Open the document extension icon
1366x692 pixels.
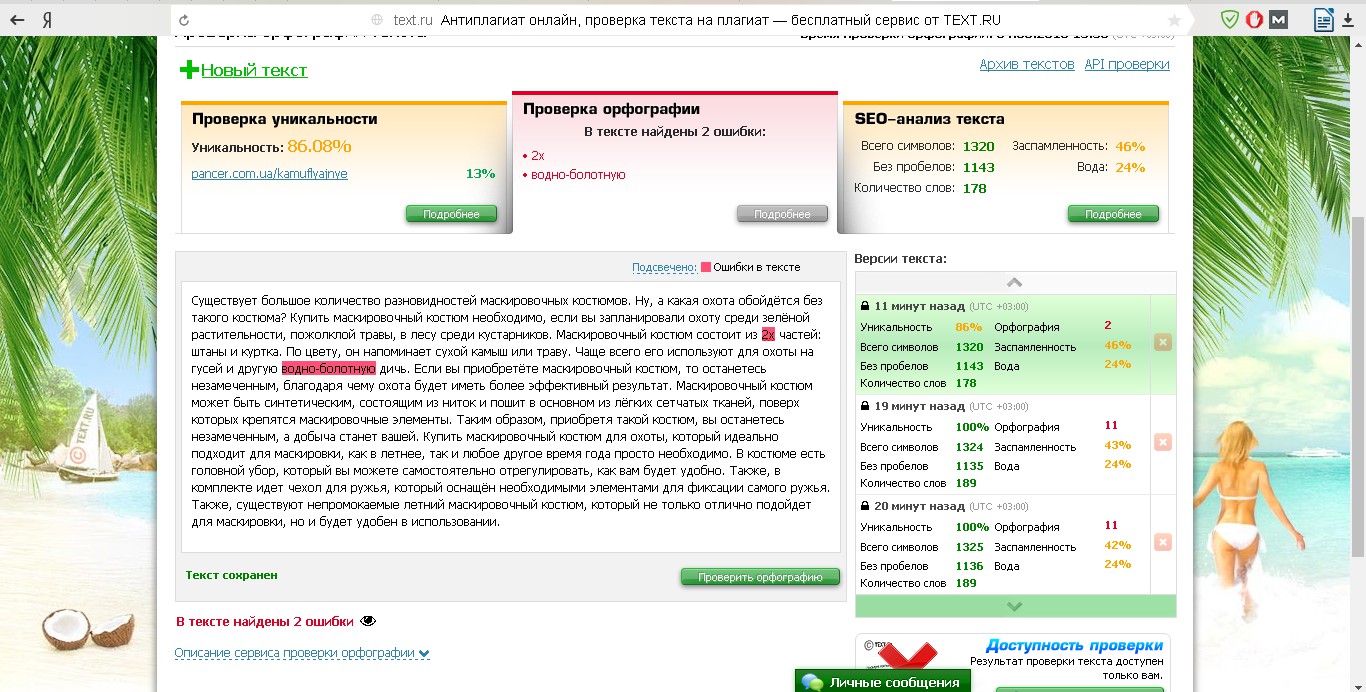(x=1324, y=19)
